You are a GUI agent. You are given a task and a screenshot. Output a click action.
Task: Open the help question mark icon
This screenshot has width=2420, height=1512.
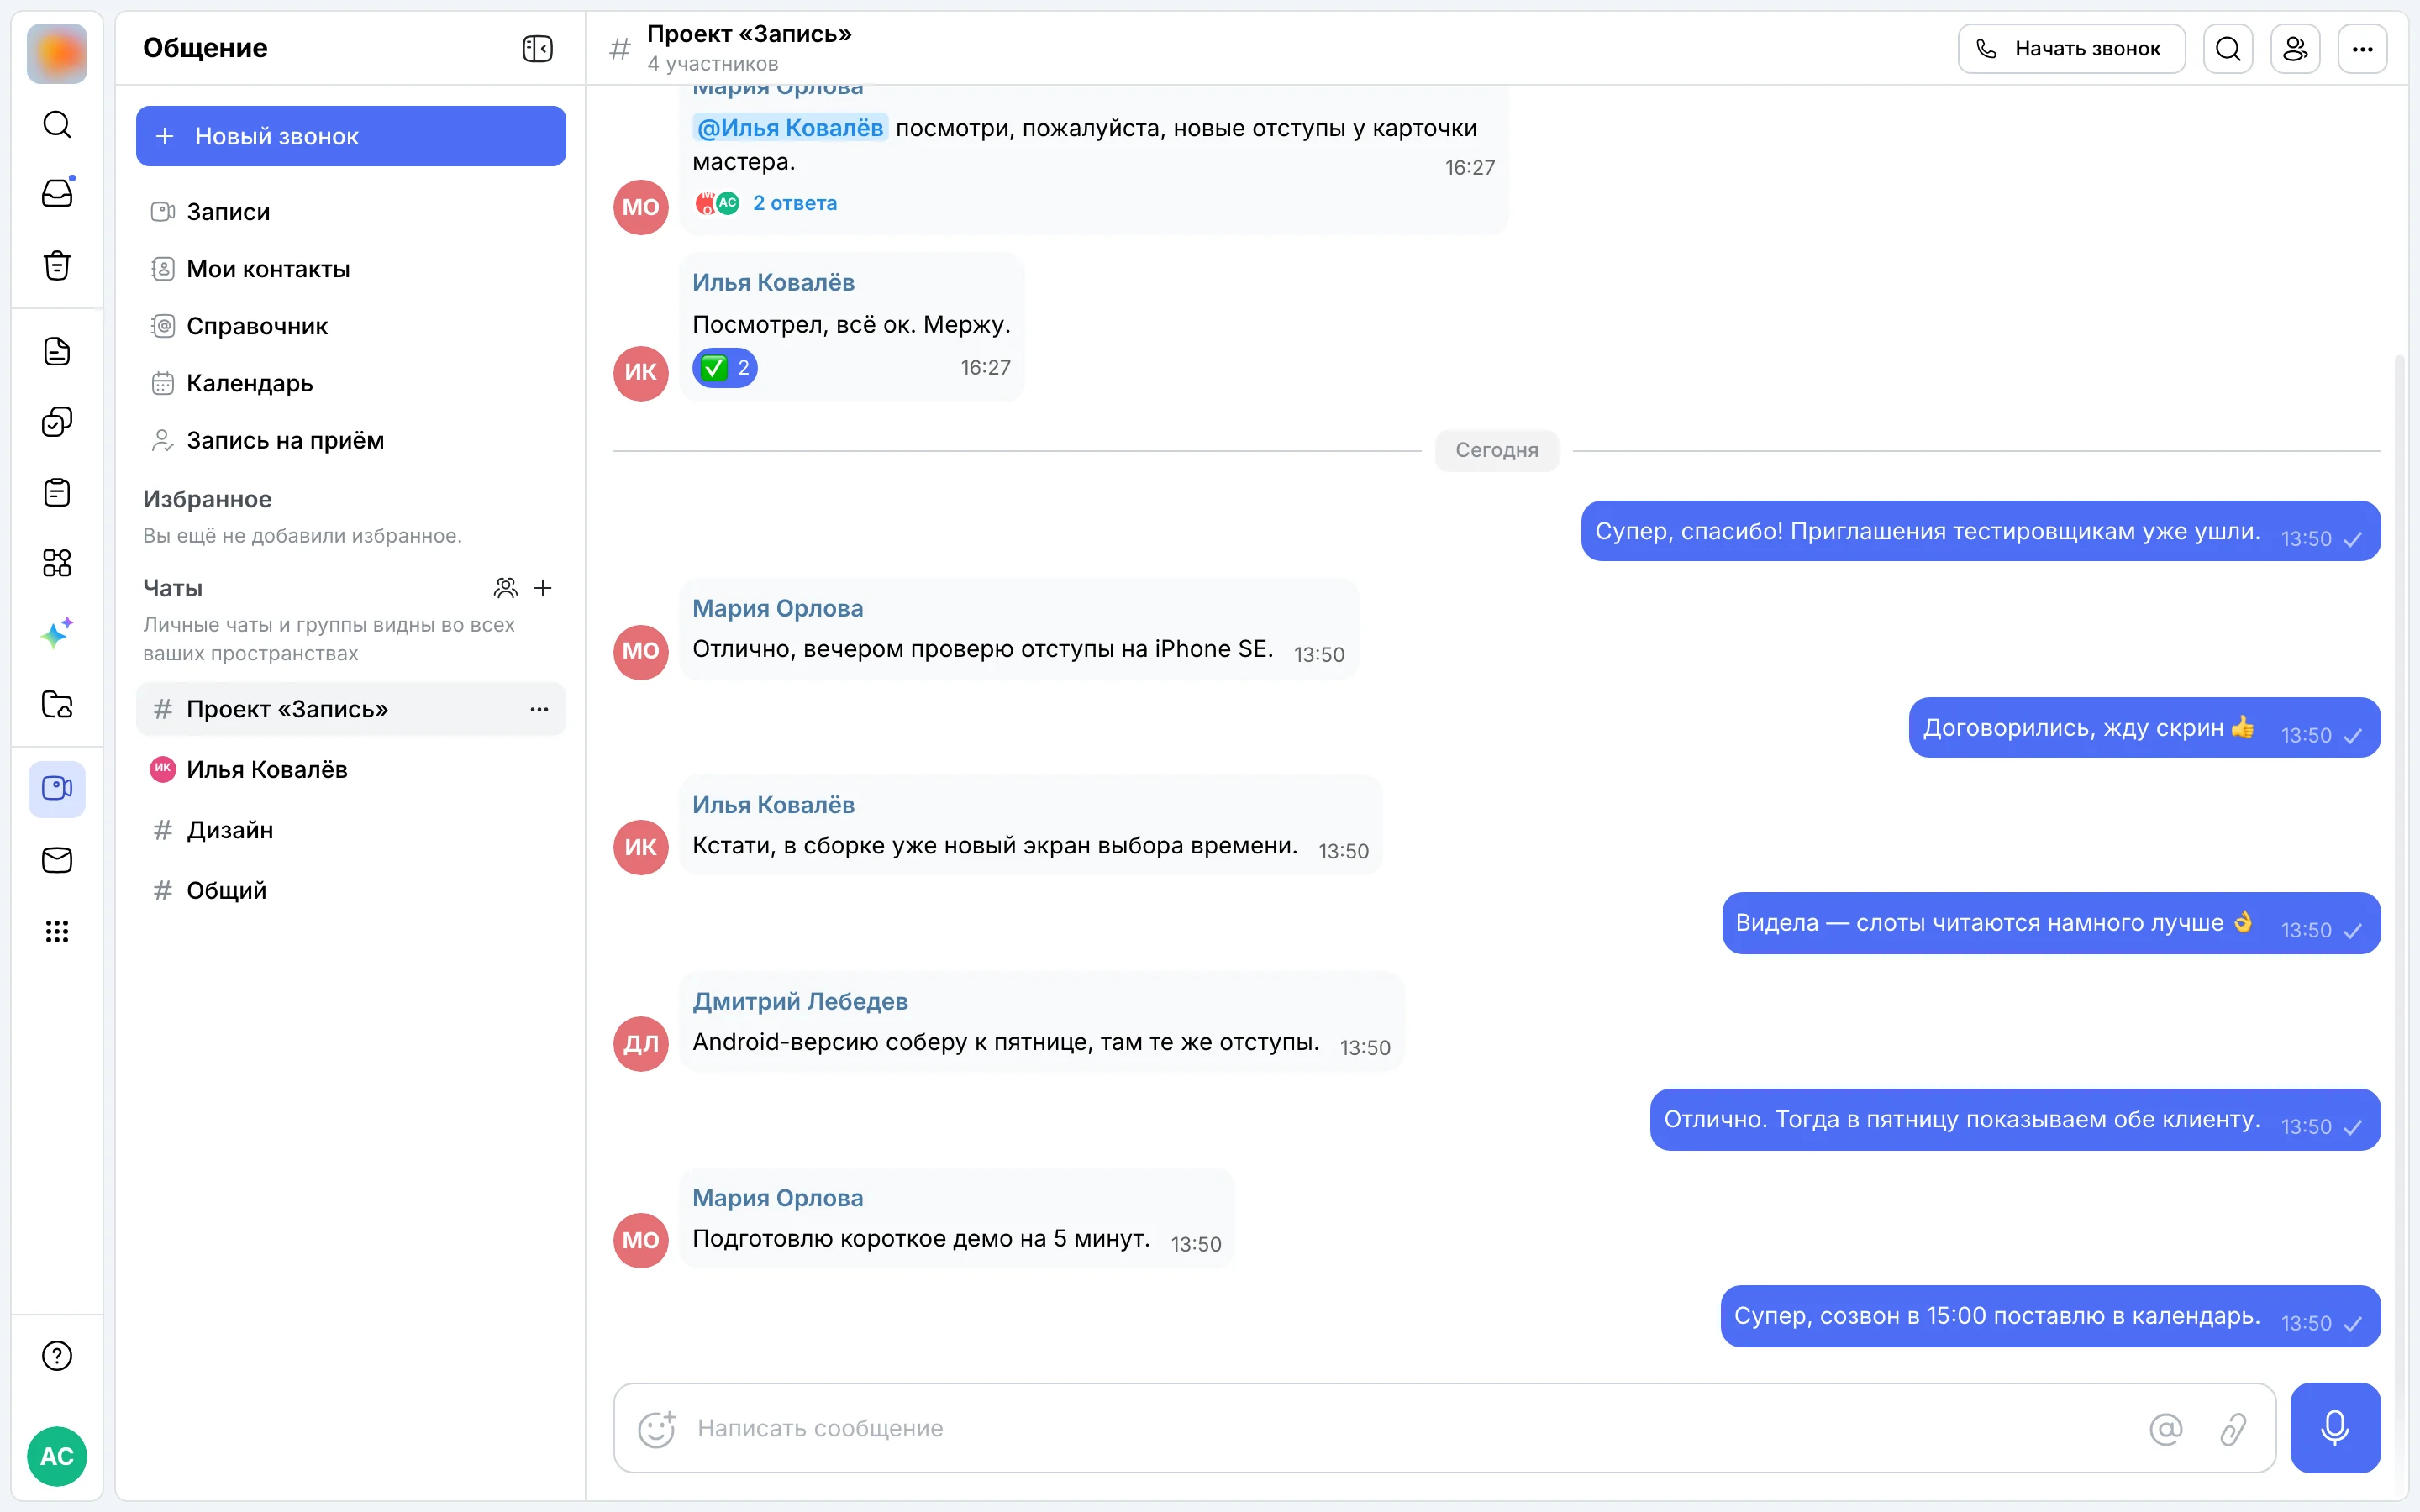(57, 1356)
